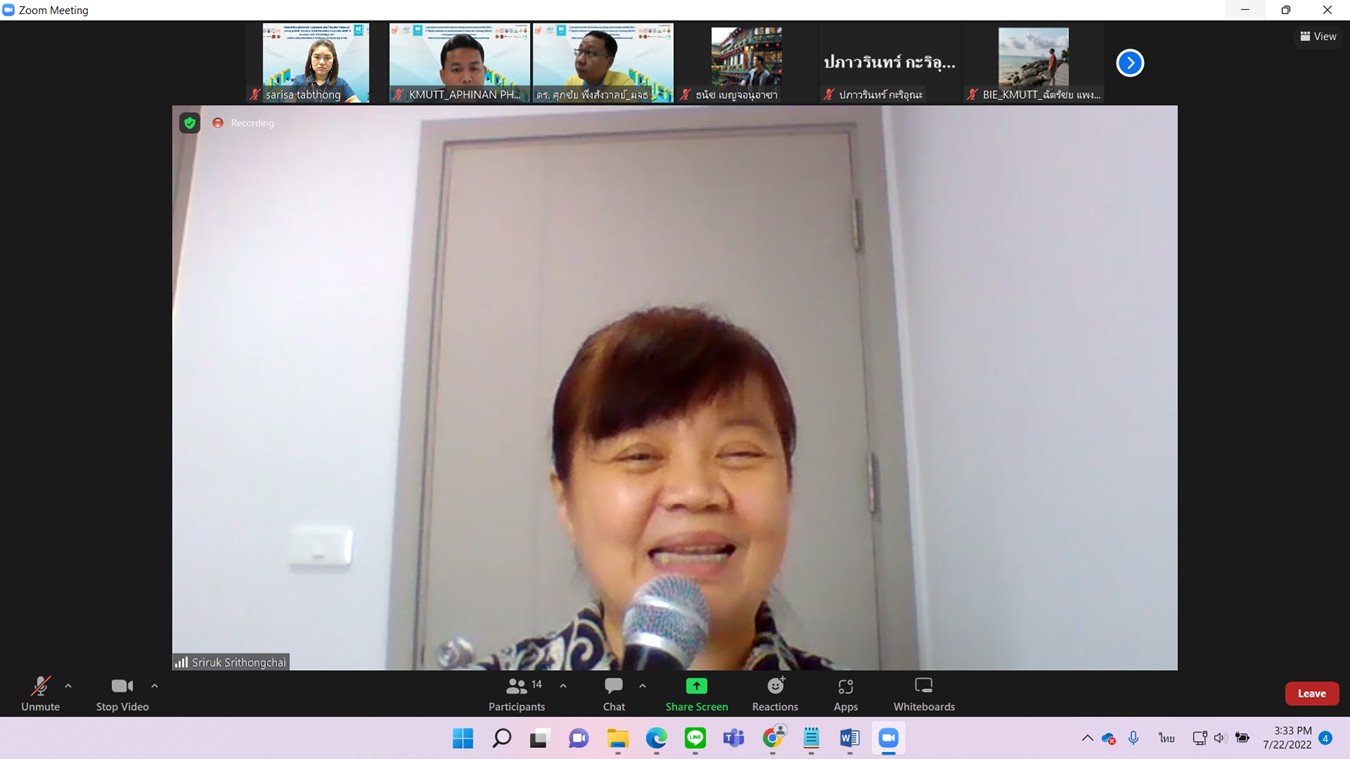Viewport: 1350px width, 759px height.
Task: Expand the Participants options arrow
Action: pyautogui.click(x=563, y=686)
